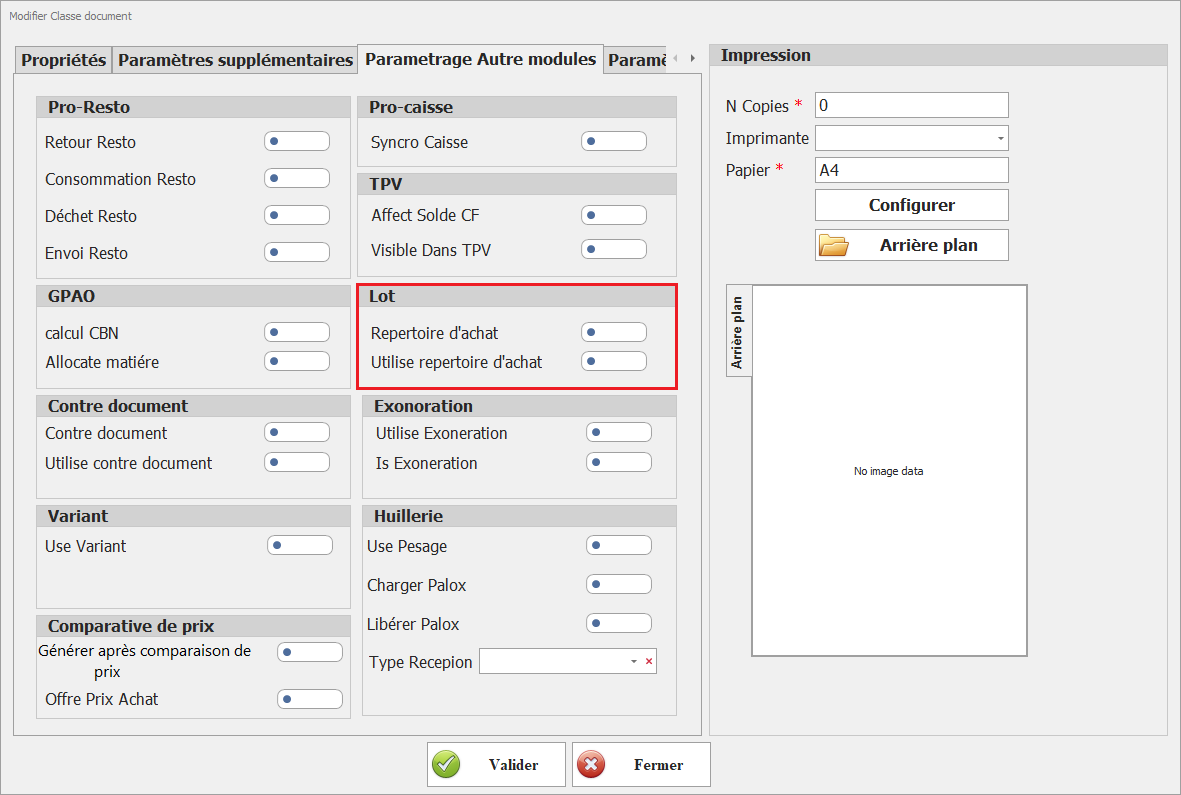The width and height of the screenshot is (1181, 795).
Task: Select the vertical Arrière plan tab
Action: 738,332
